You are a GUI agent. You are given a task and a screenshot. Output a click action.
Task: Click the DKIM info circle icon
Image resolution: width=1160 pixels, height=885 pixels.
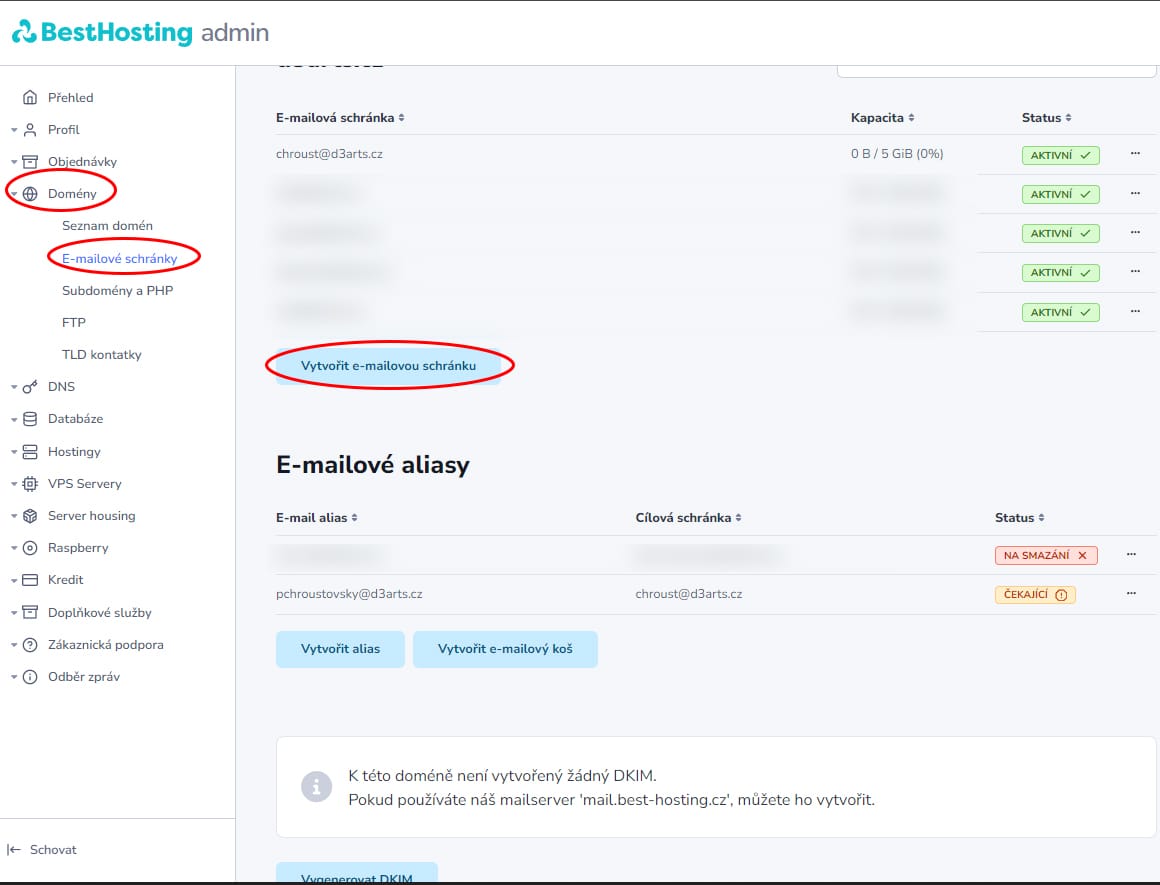317,786
